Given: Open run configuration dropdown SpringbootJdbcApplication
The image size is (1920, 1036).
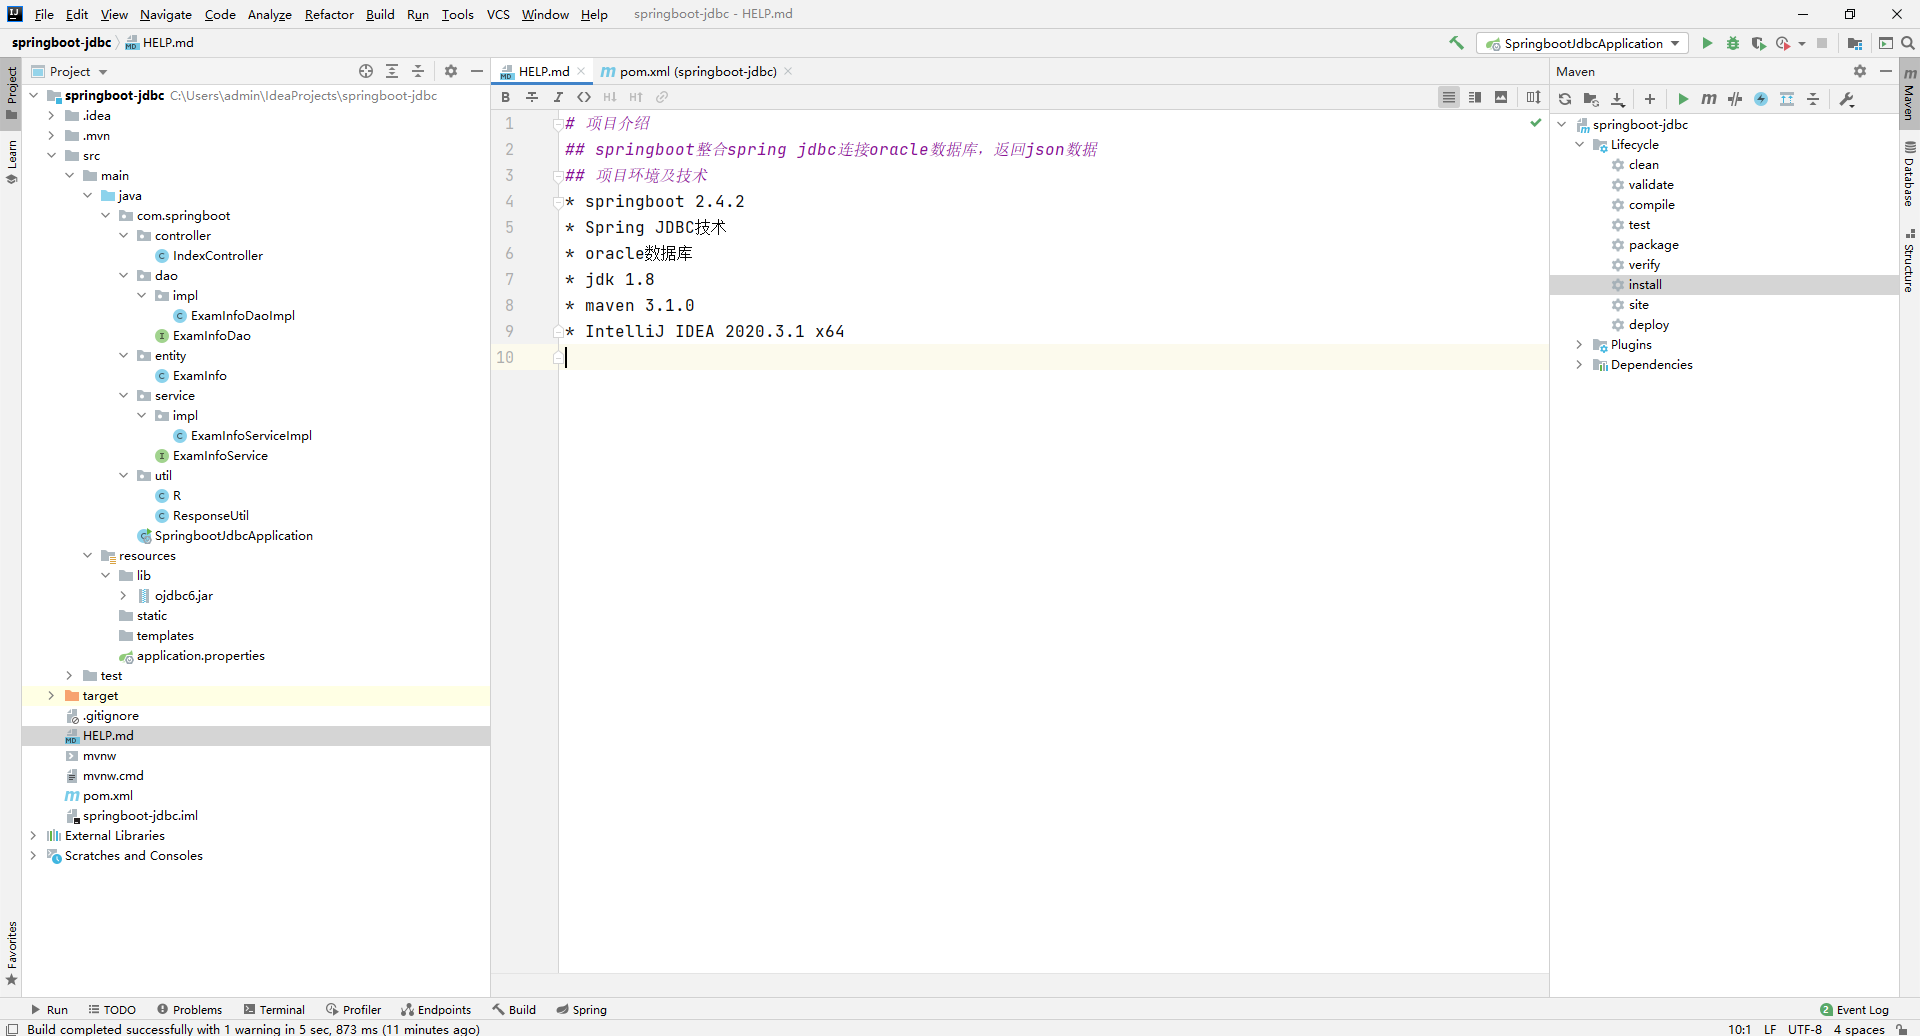Looking at the screenshot, I should click(x=1582, y=43).
